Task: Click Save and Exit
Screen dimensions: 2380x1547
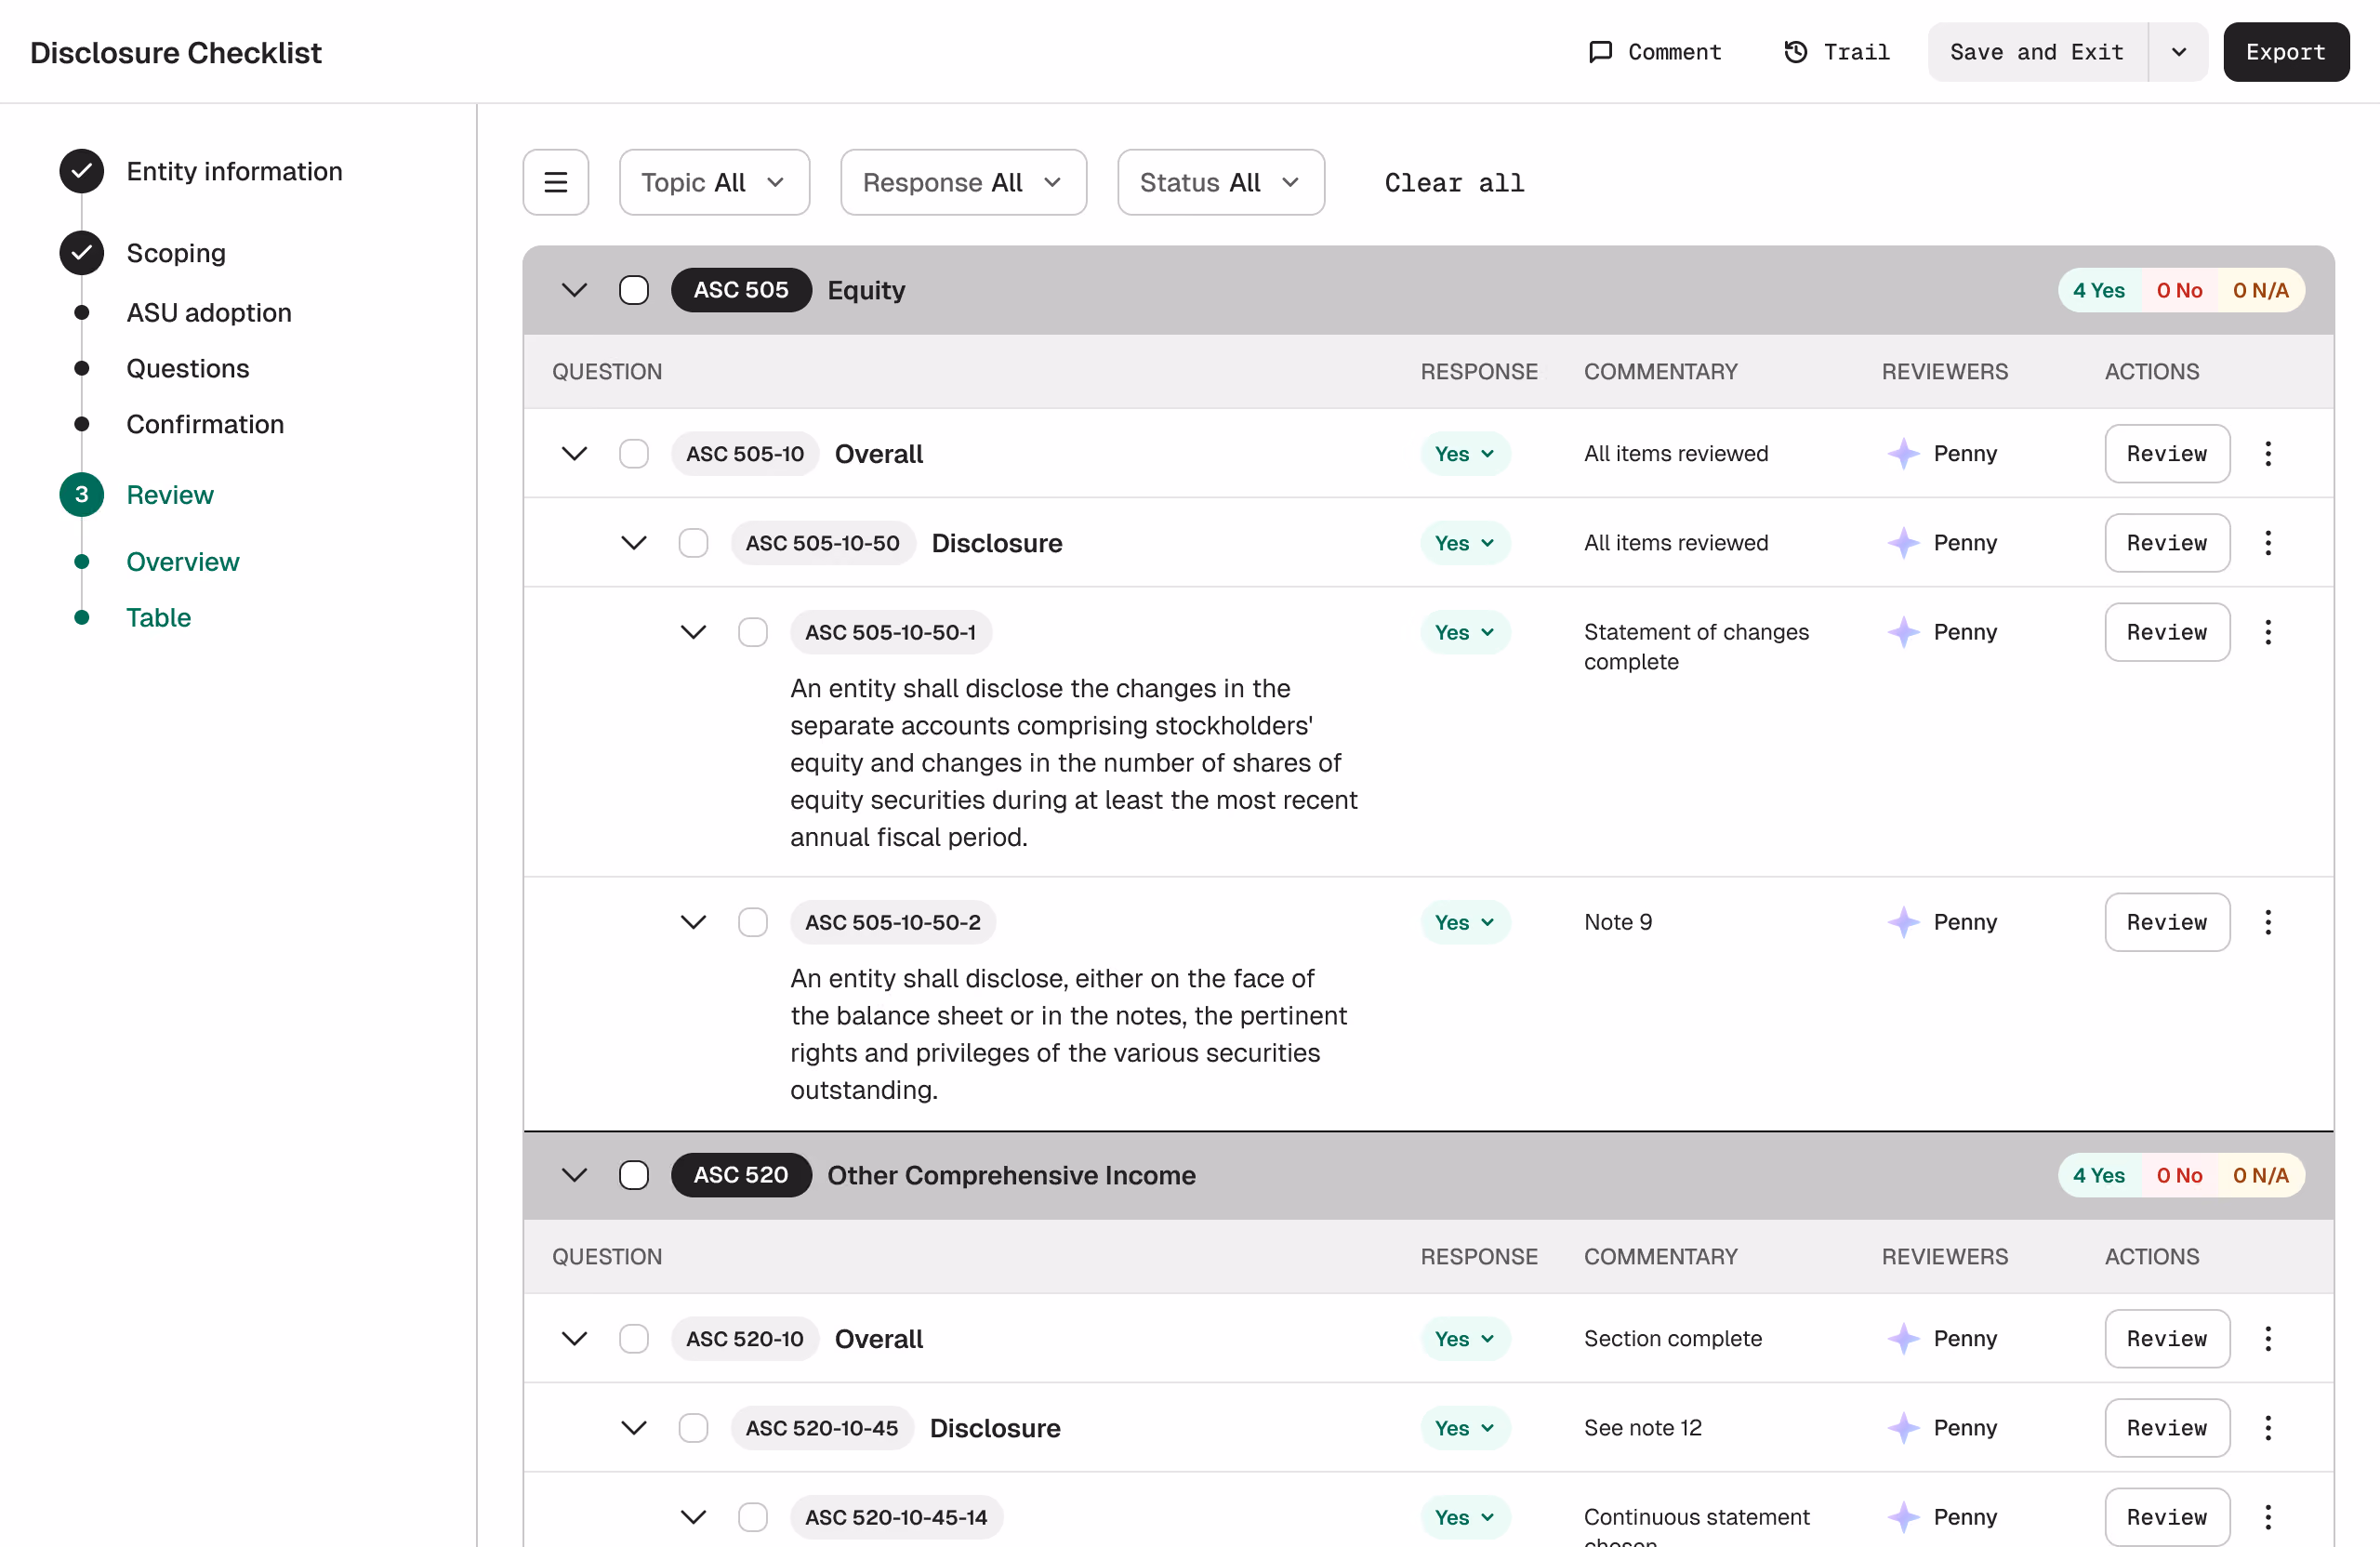Action: (x=2037, y=52)
